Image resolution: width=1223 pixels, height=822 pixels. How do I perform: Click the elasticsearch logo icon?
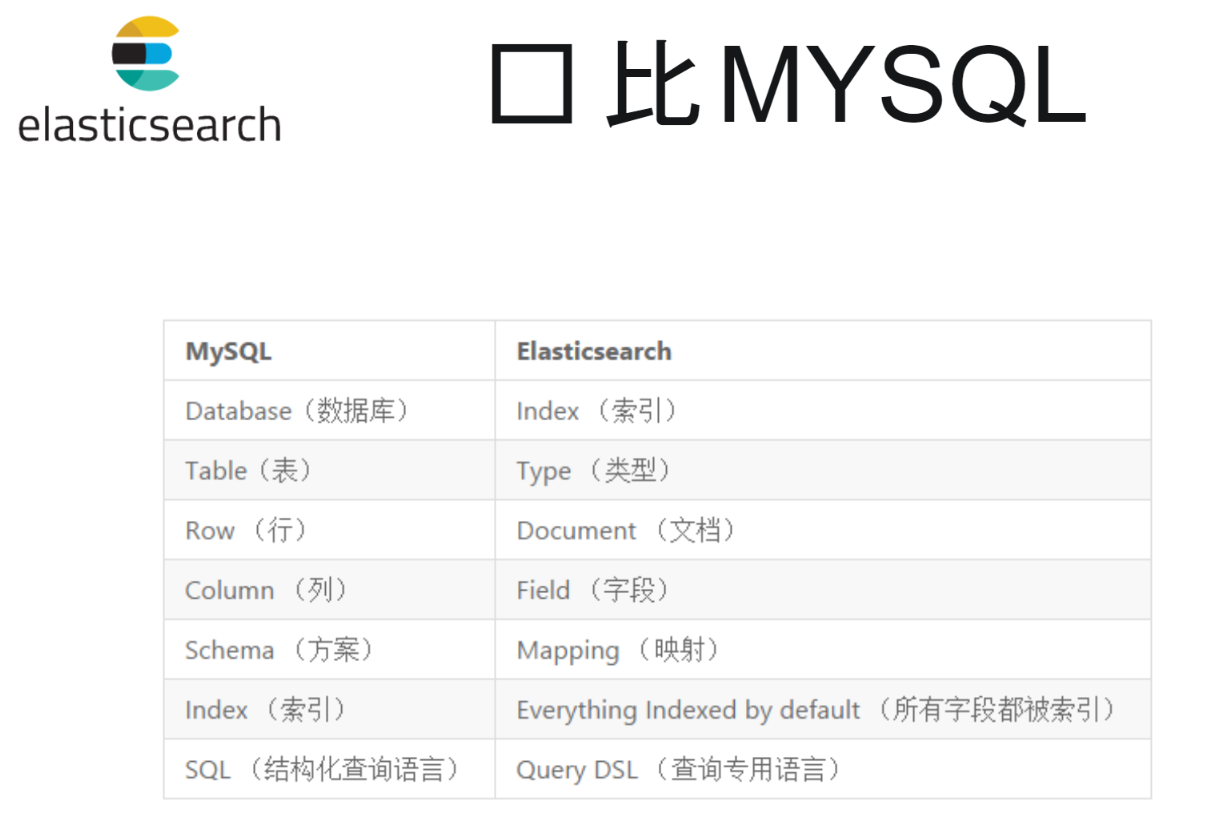147,54
